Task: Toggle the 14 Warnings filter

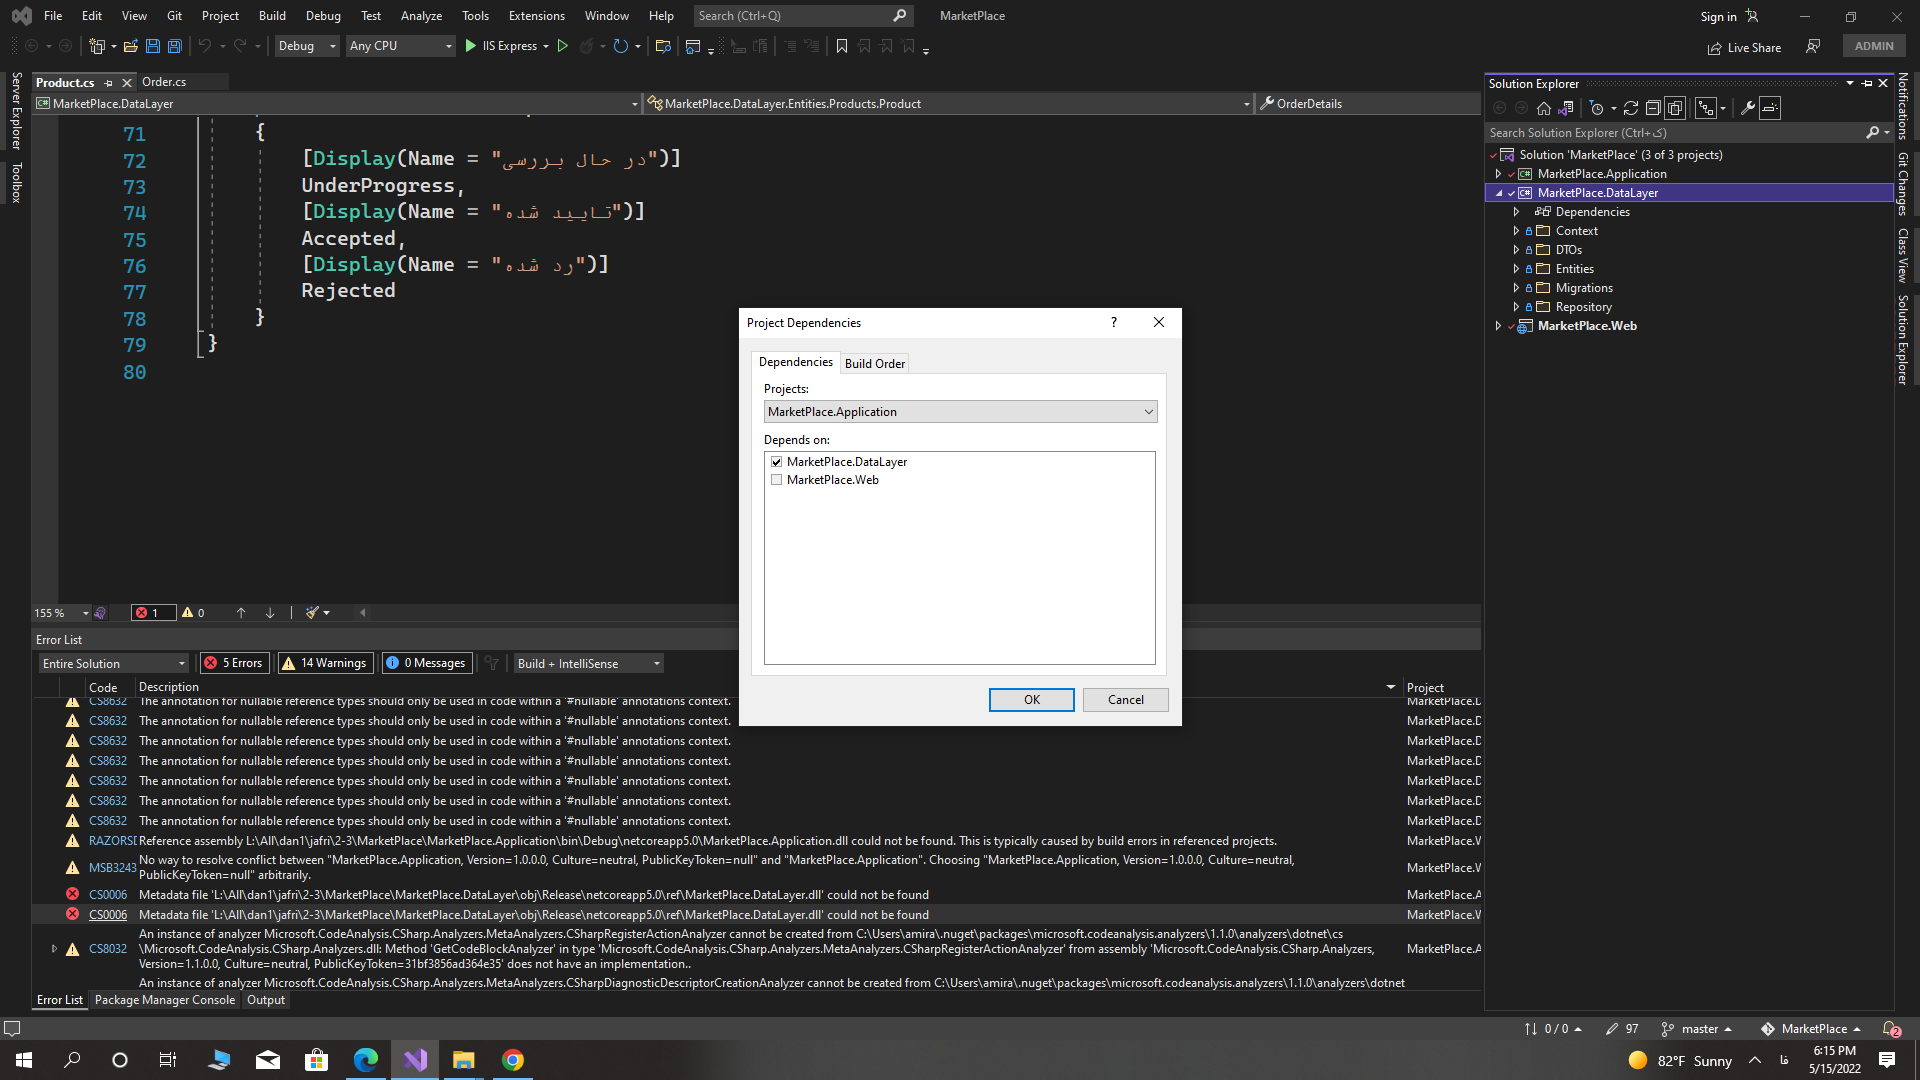Action: point(325,663)
